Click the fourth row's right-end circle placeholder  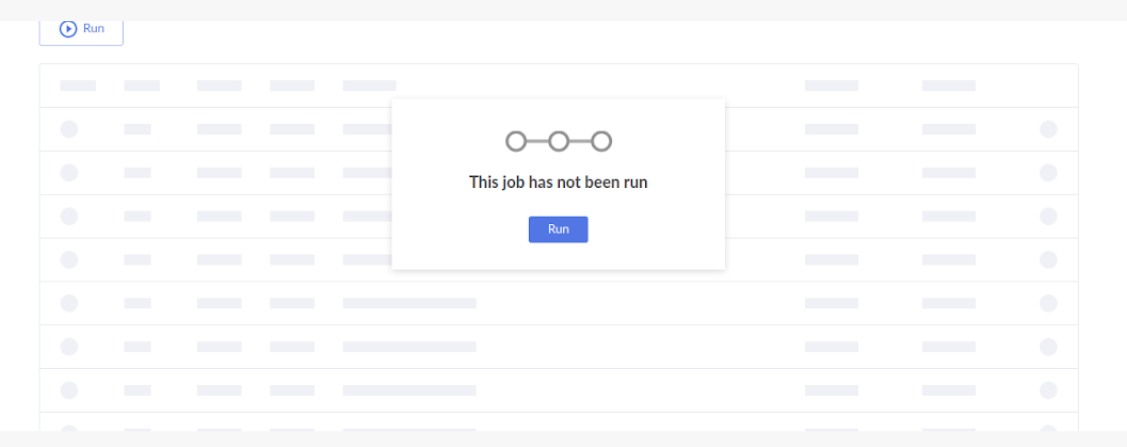point(1048,260)
